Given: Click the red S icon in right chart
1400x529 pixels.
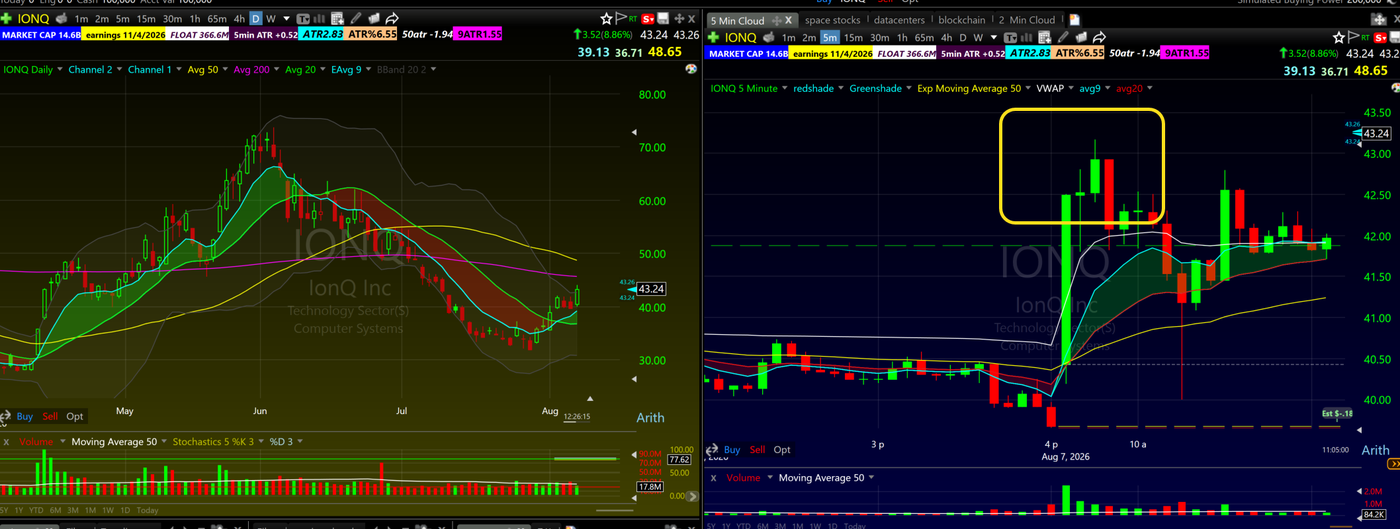Looking at the screenshot, I should [1380, 38].
